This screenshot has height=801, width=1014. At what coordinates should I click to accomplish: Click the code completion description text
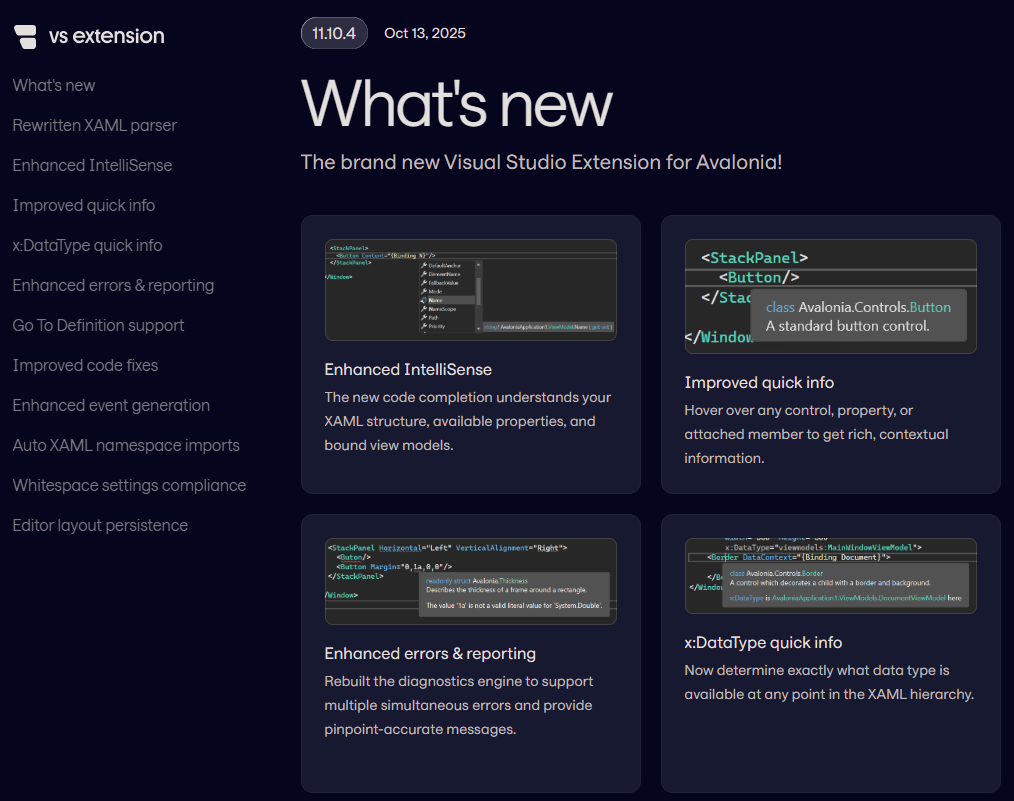click(x=468, y=421)
